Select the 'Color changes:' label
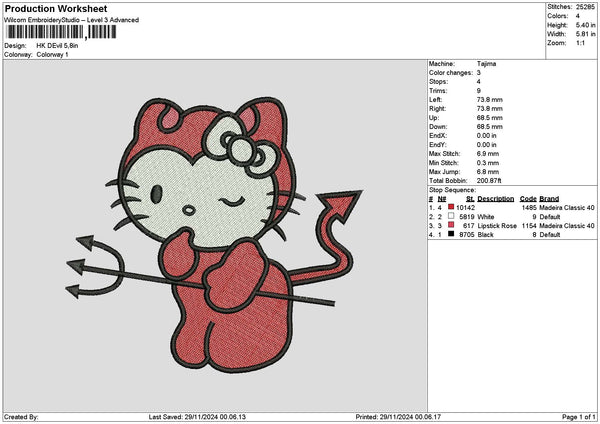600x424 pixels. coord(451,73)
